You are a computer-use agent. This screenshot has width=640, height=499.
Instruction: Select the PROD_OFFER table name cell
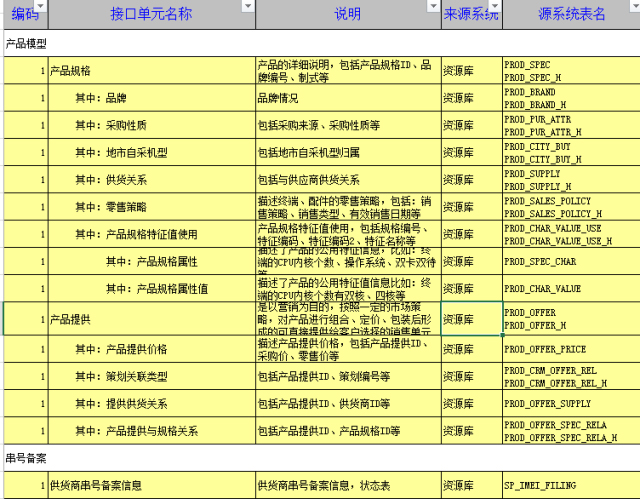tap(571, 319)
